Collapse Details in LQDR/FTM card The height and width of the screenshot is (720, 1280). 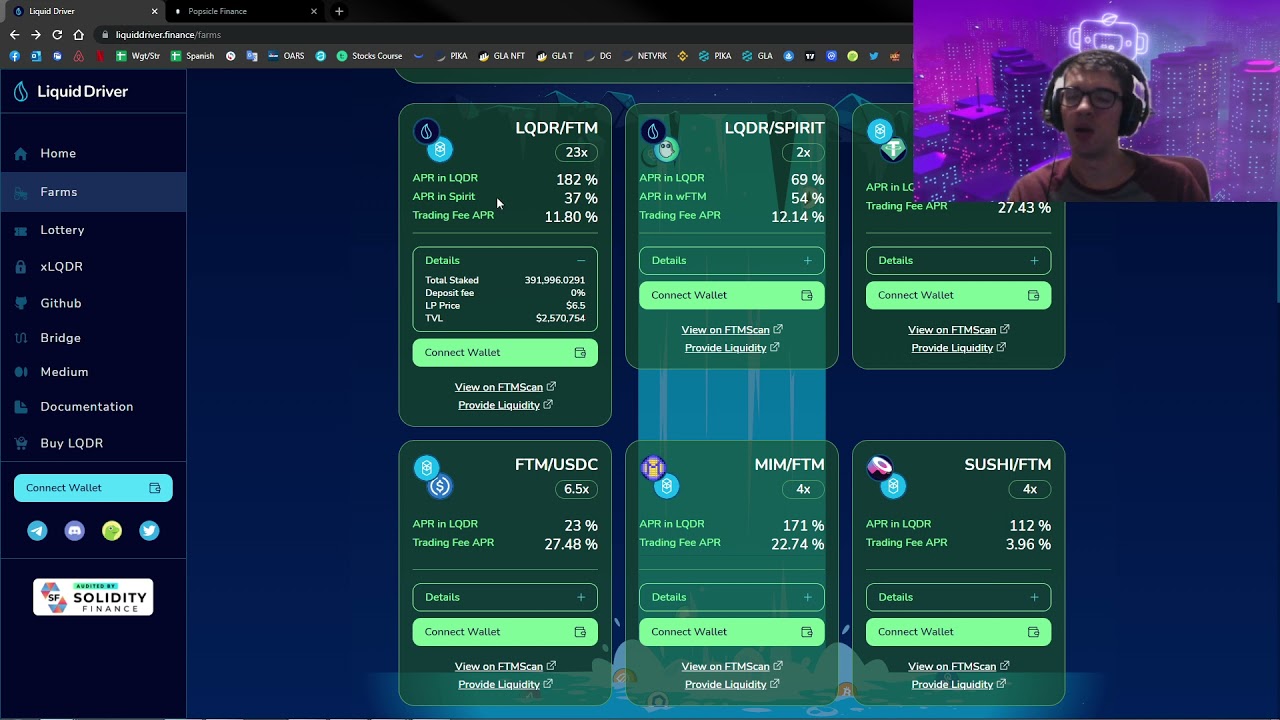coord(505,260)
